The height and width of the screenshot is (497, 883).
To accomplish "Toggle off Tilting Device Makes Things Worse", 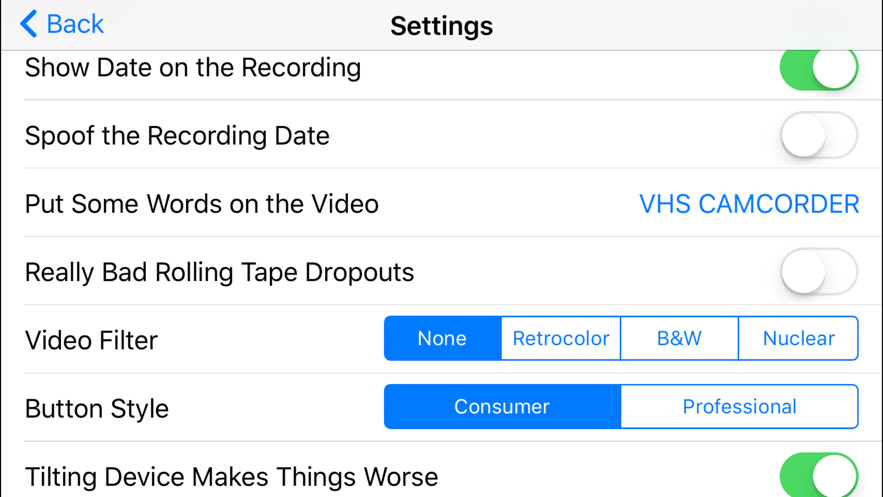I will [x=818, y=475].
